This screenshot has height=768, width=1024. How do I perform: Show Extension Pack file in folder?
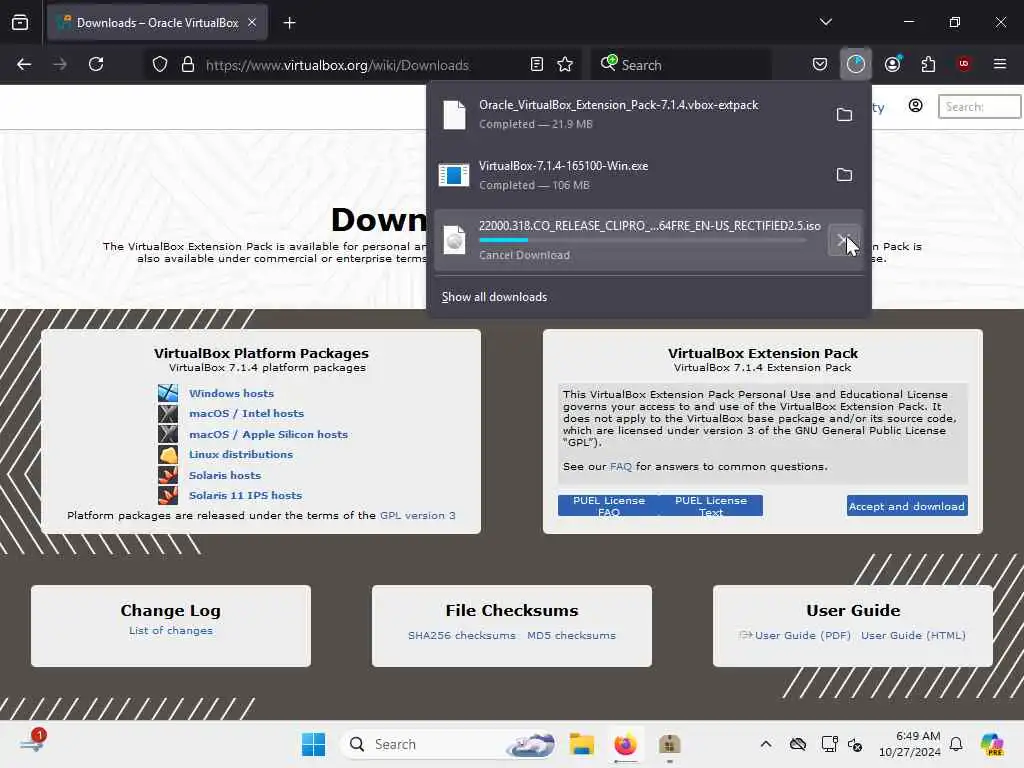tap(844, 115)
